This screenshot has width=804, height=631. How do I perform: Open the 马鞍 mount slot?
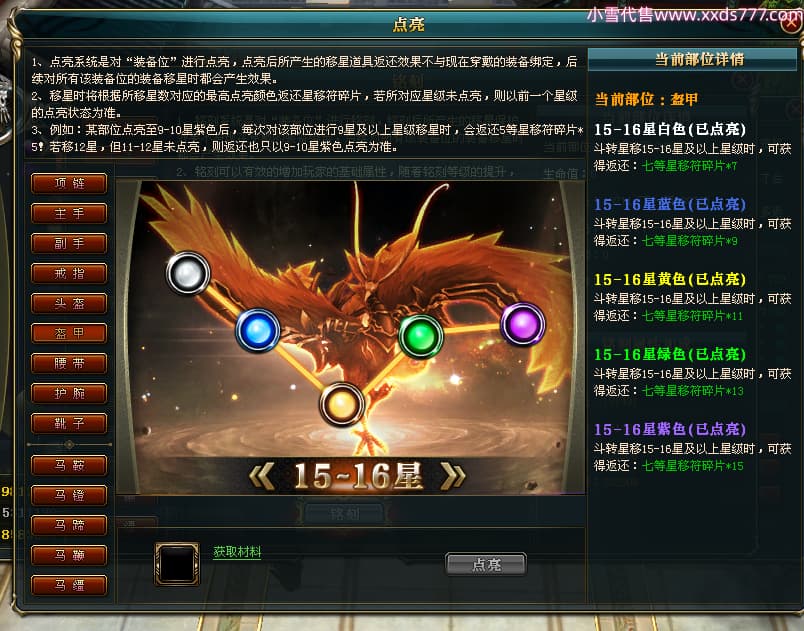click(x=69, y=465)
